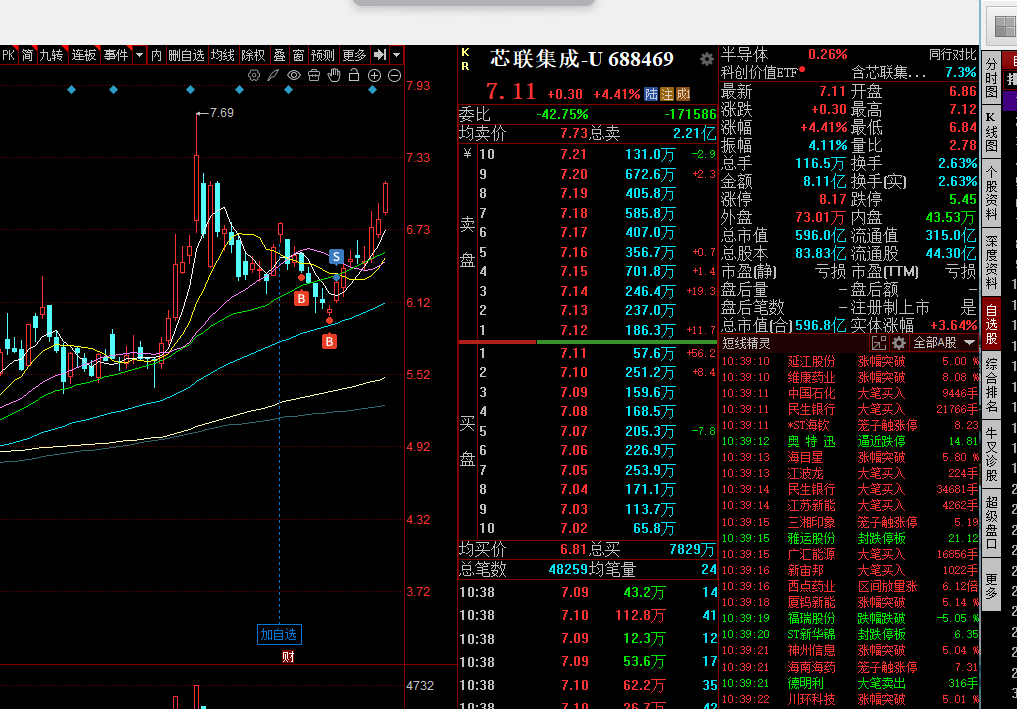This screenshot has width=1017, height=709.
Task: Open dropdown arrow at end of chart toolbar
Action: pos(396,55)
